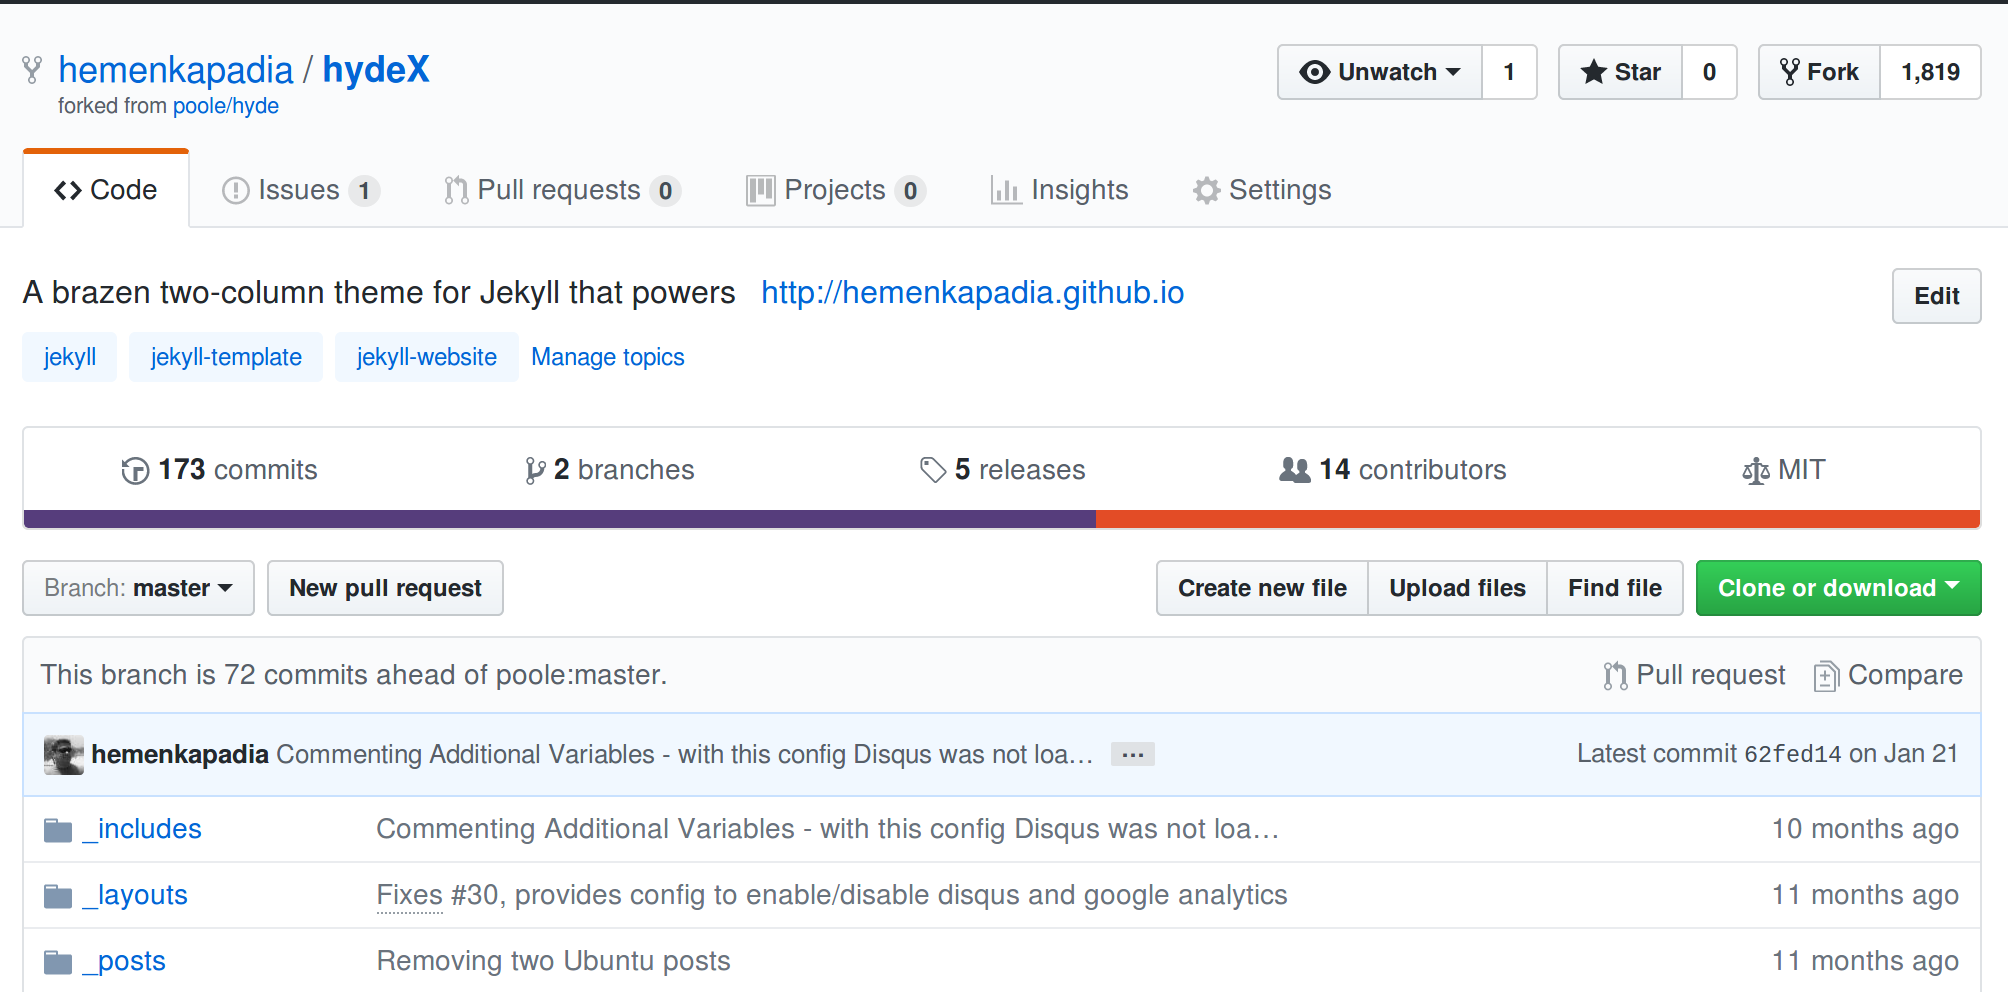The image size is (2008, 992).
Task: Click New pull request button
Action: click(385, 588)
